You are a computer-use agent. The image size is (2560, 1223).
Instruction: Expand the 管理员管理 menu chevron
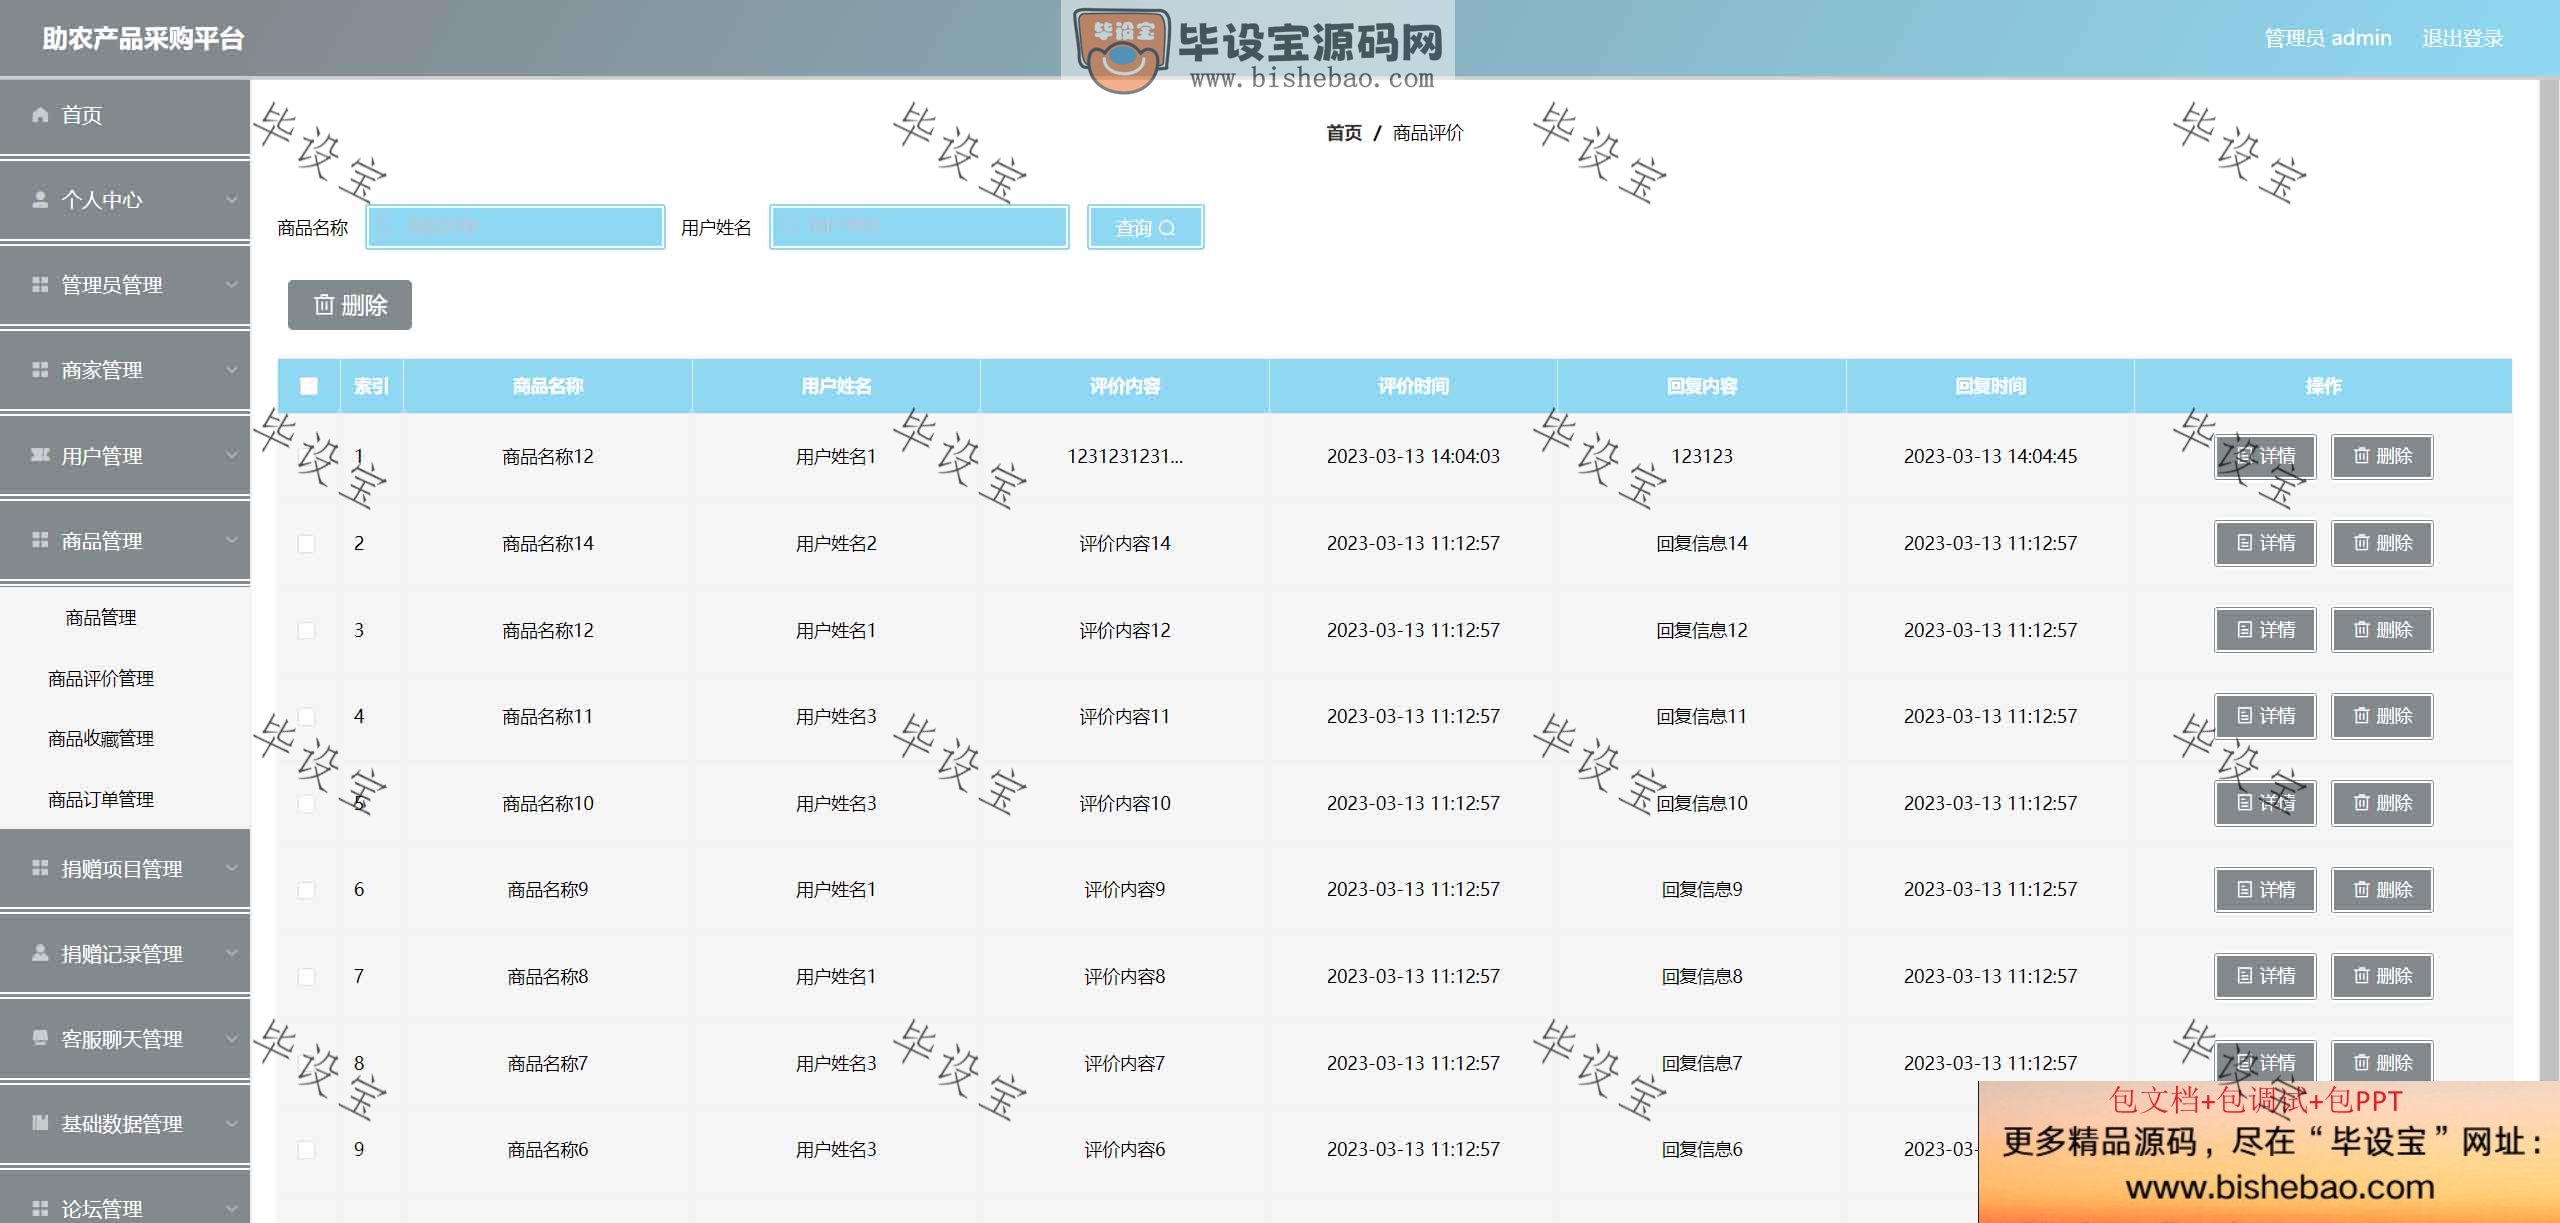[232, 285]
